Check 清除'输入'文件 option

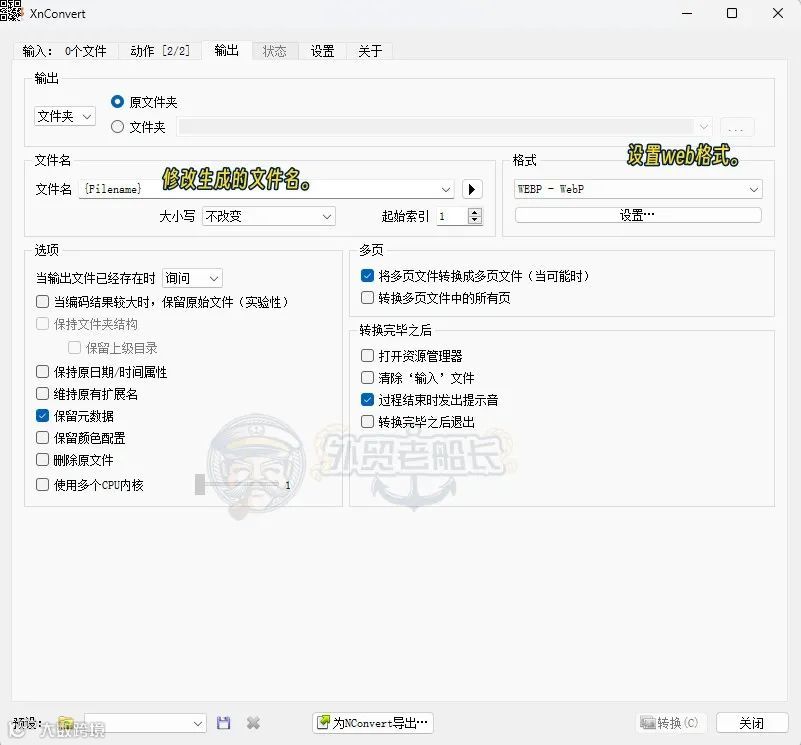tap(367, 377)
